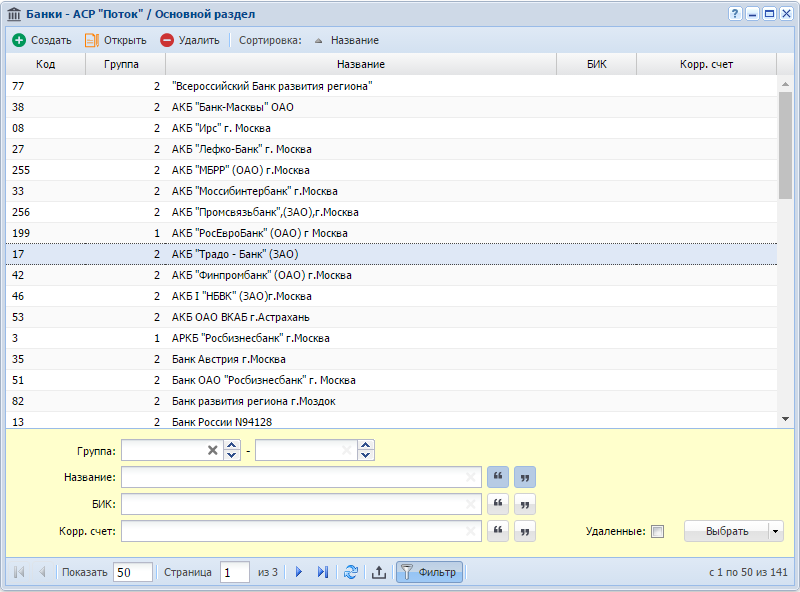The image size is (800, 592).
Task: Jump to the last page
Action: click(323, 572)
